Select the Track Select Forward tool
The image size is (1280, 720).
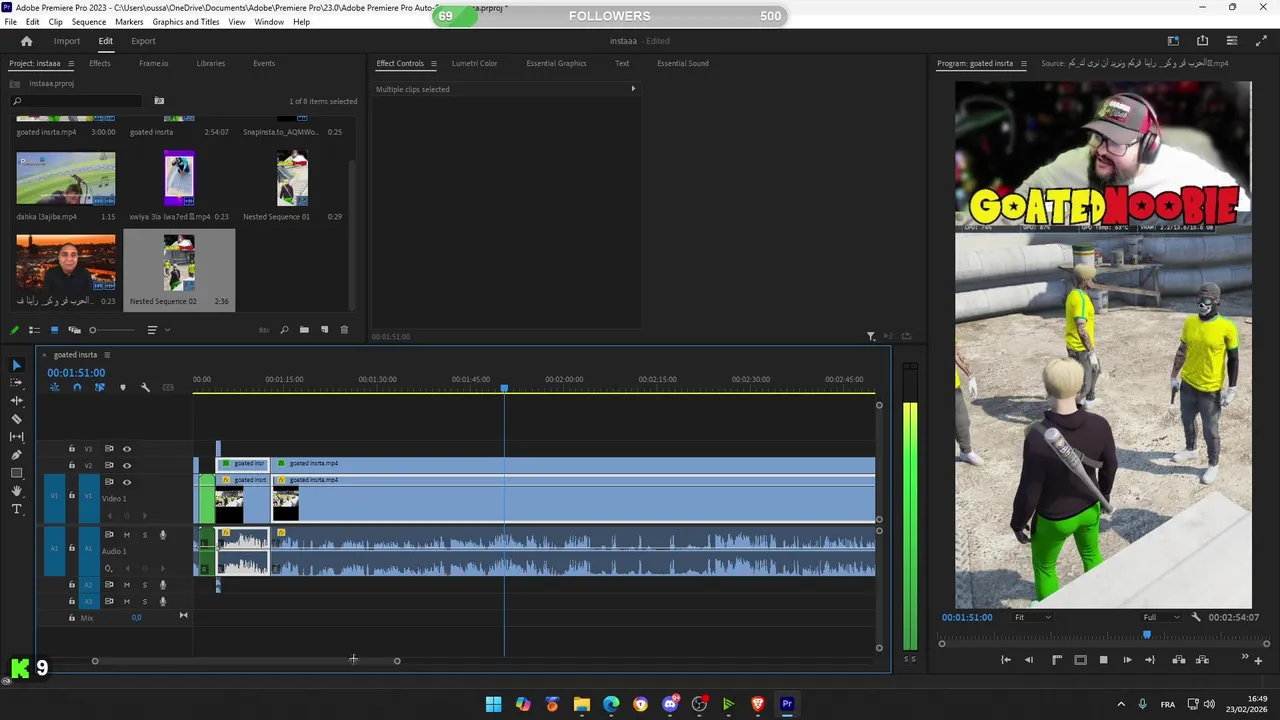coord(16,383)
